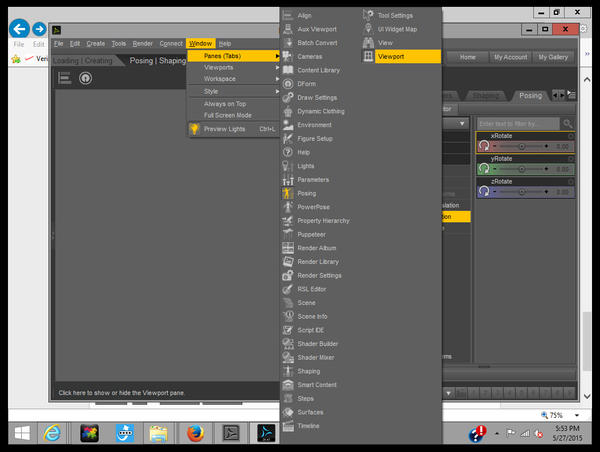600x452 pixels.
Task: Adjust the yRotate slider
Action: pos(521,169)
